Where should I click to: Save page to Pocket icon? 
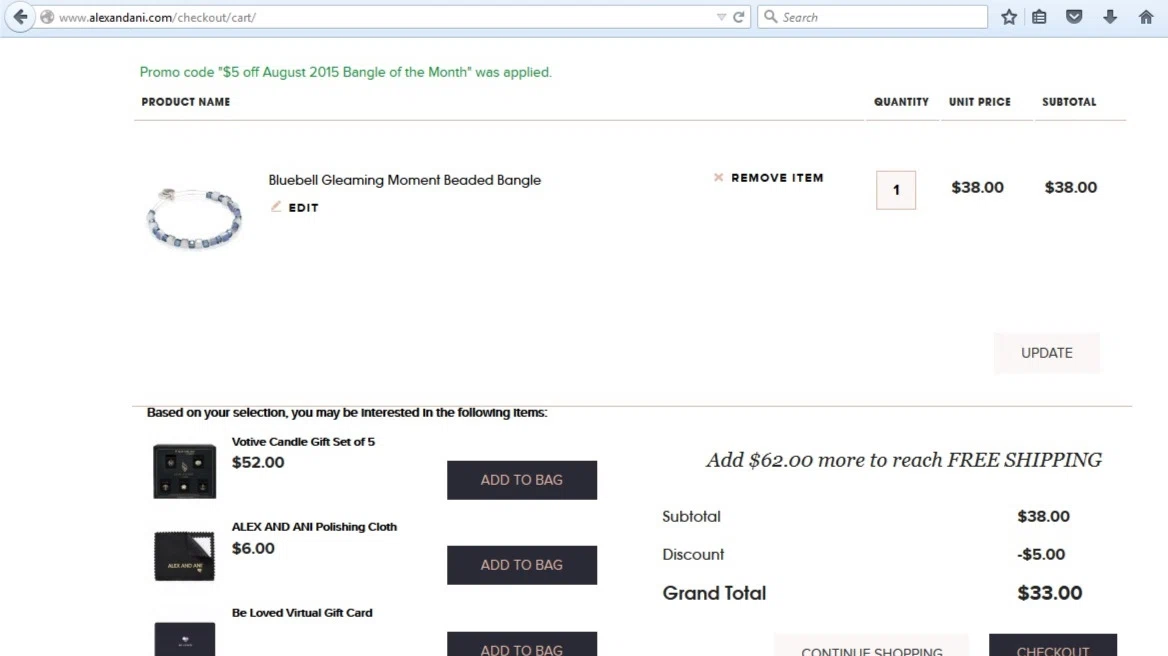coord(1074,17)
